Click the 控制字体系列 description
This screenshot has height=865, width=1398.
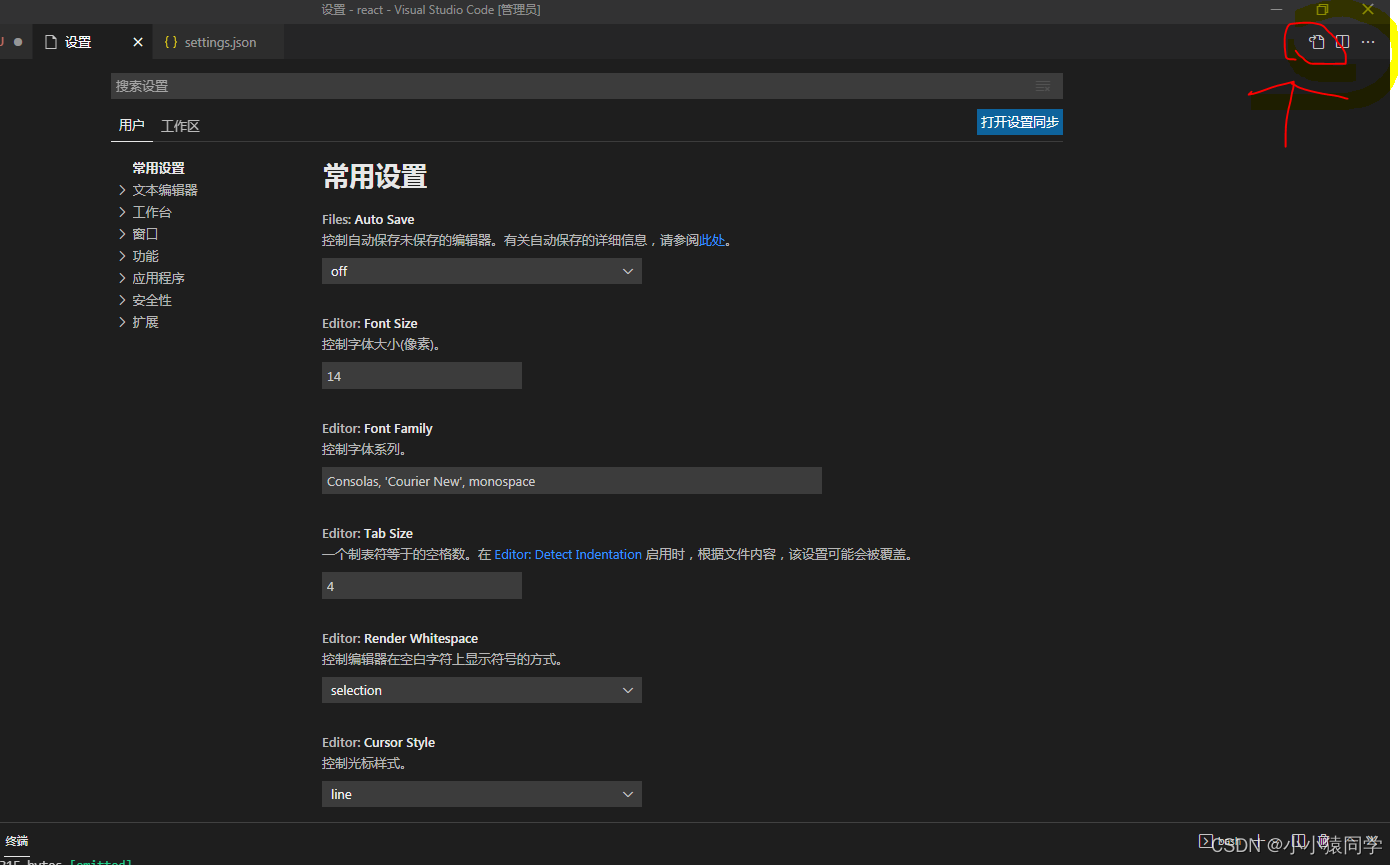364,449
